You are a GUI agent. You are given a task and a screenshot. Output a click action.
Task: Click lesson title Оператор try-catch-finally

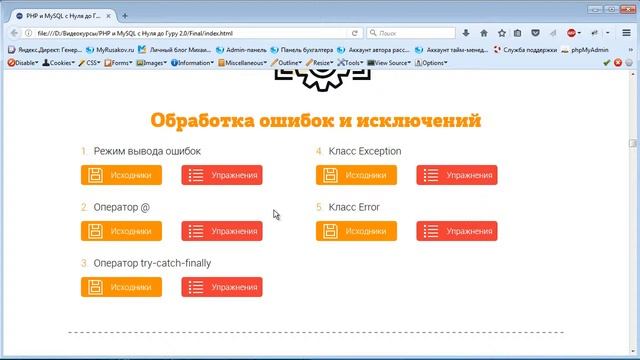(x=152, y=263)
